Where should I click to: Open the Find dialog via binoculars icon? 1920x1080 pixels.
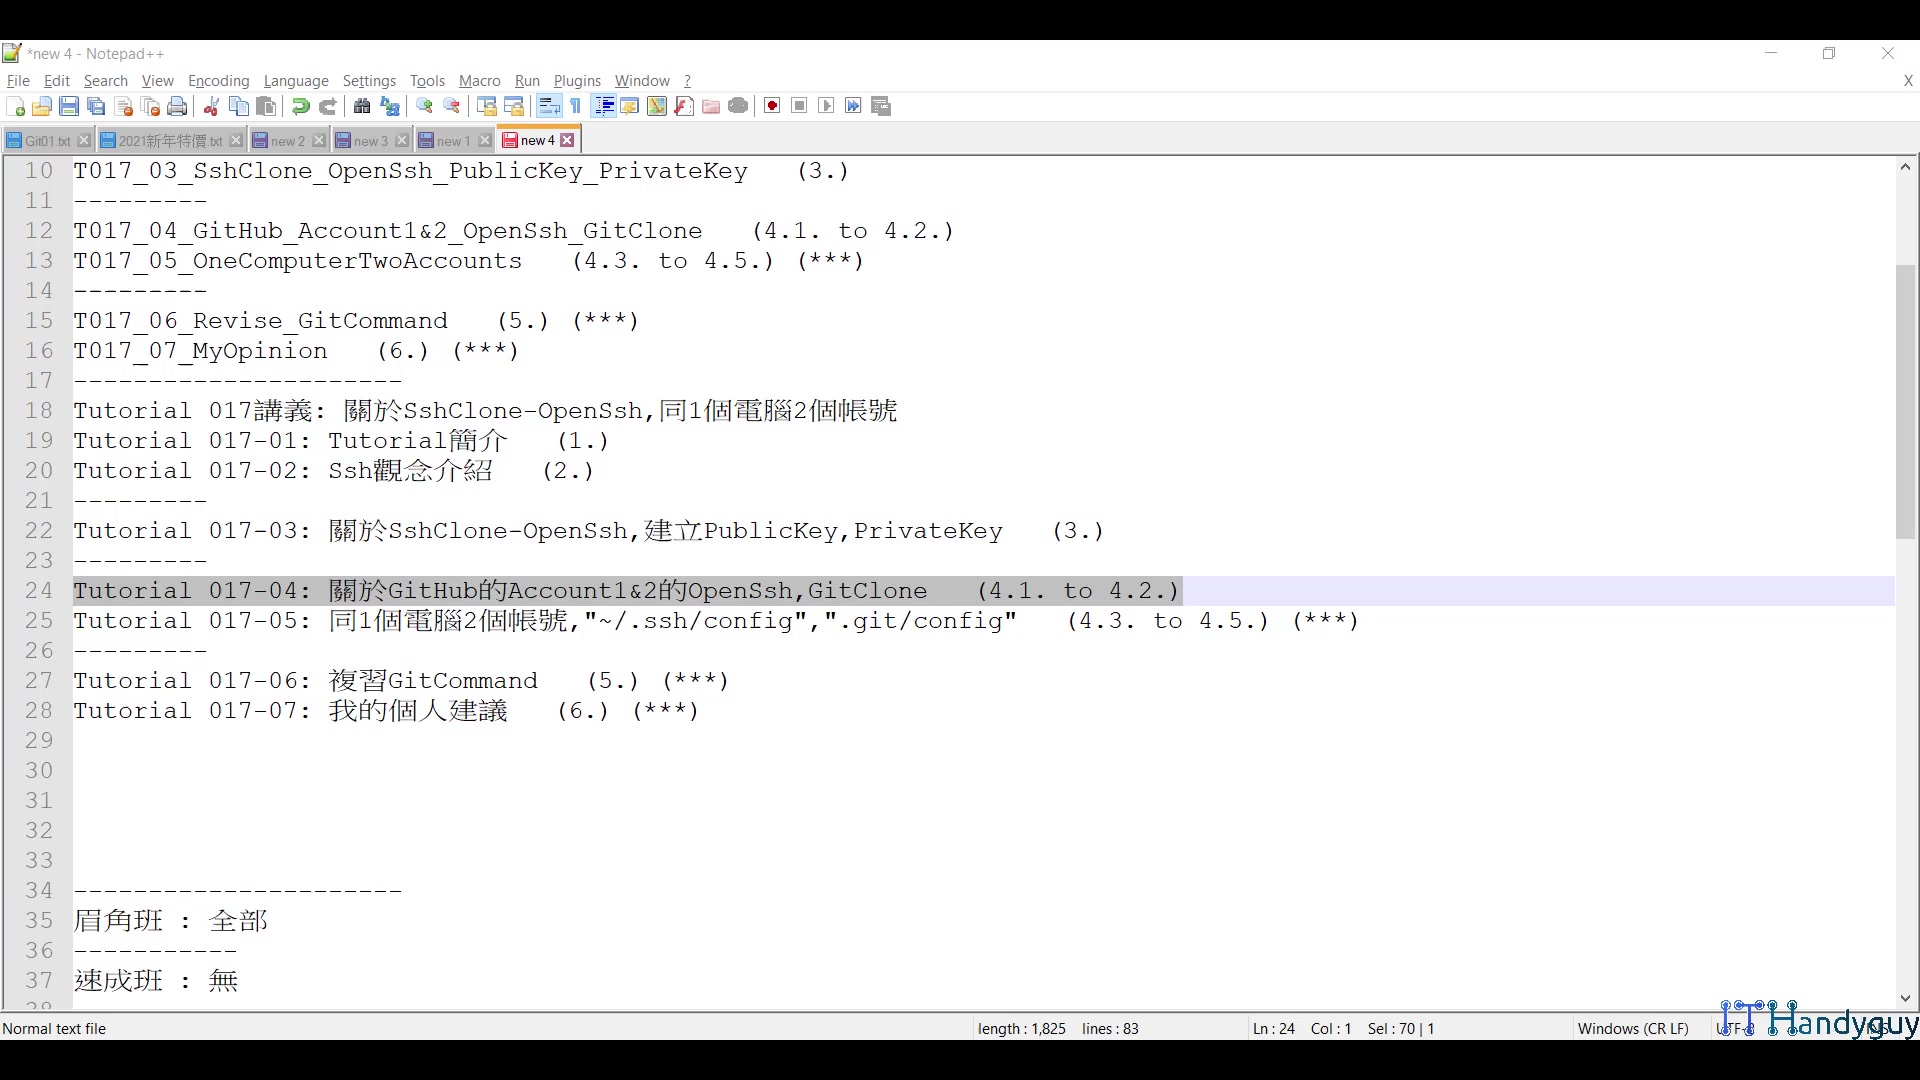click(x=362, y=106)
